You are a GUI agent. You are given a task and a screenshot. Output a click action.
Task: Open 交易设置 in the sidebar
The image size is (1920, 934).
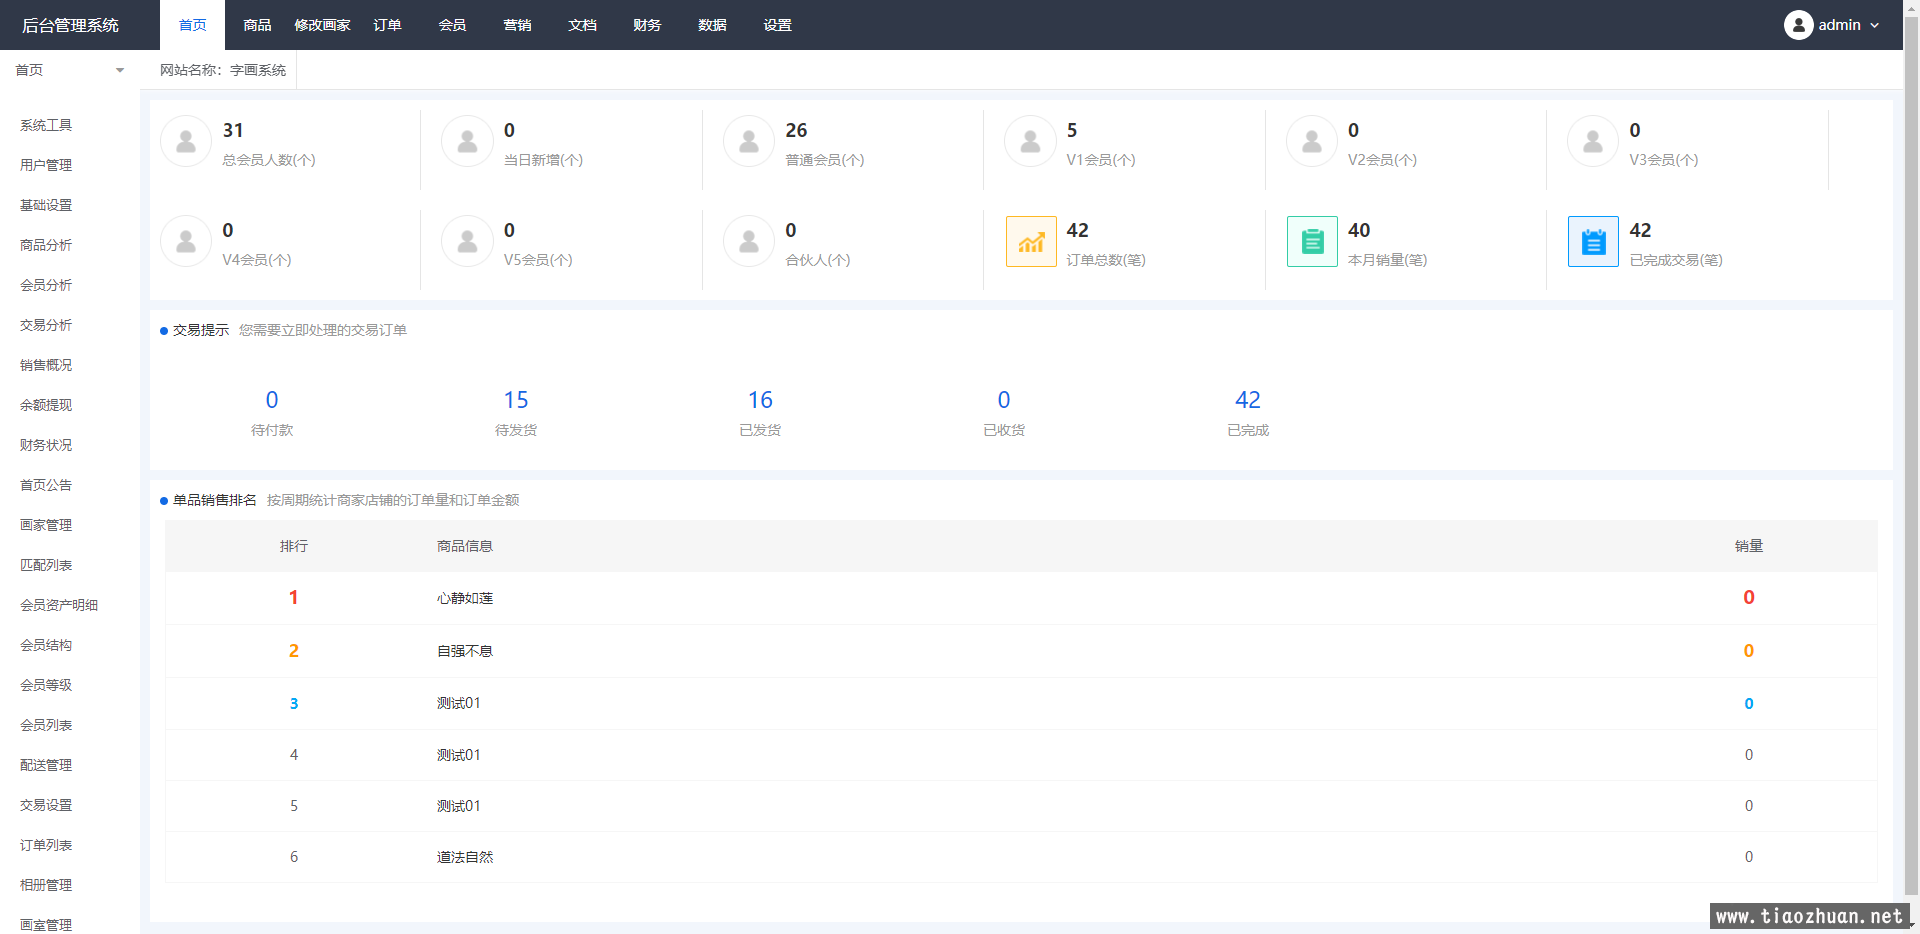click(46, 805)
